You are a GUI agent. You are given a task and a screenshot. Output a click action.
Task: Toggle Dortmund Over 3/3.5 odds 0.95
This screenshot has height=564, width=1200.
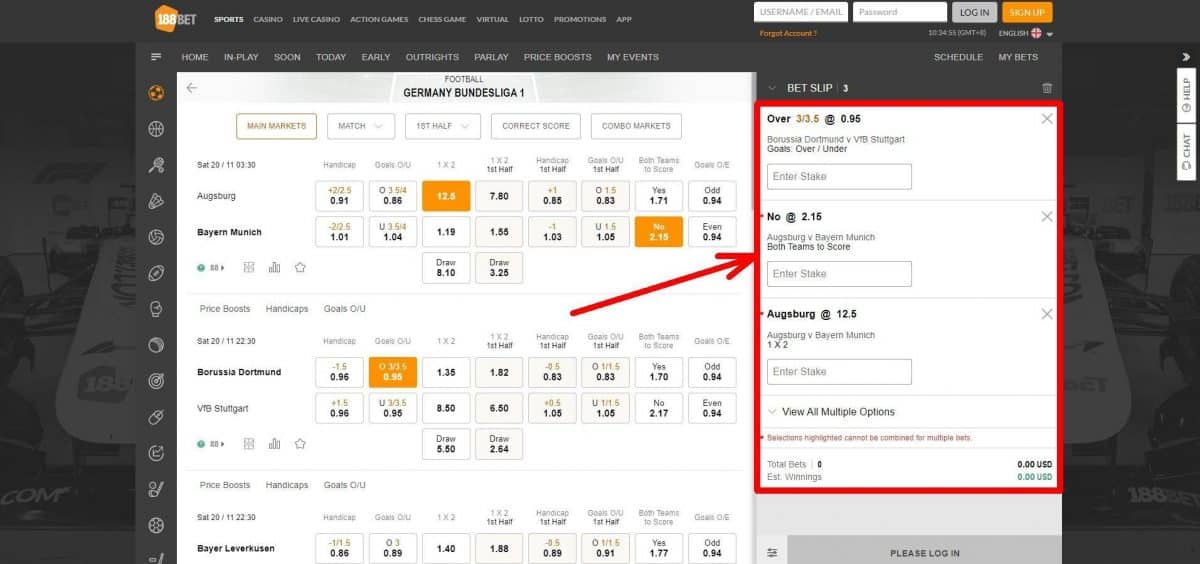pyautogui.click(x=393, y=372)
